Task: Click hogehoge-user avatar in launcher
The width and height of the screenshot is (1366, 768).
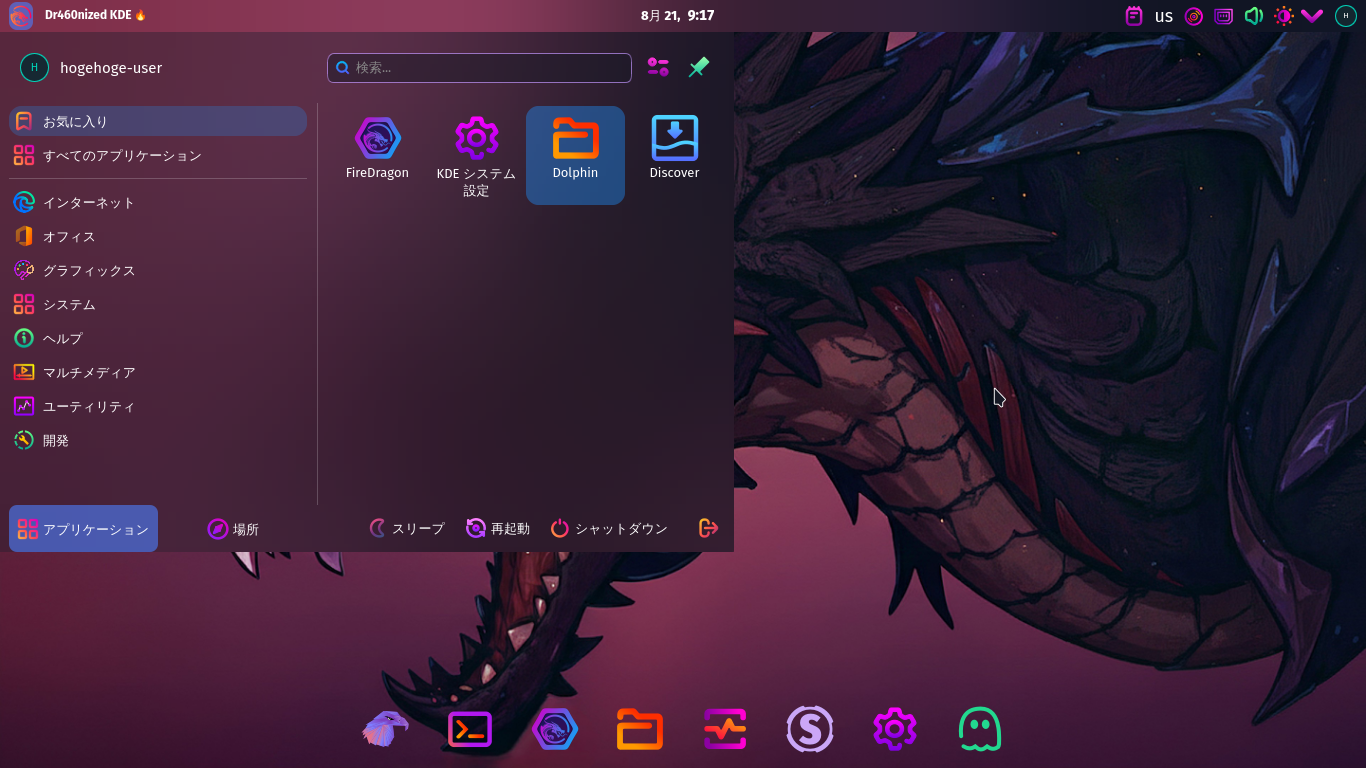Action: click(x=34, y=67)
